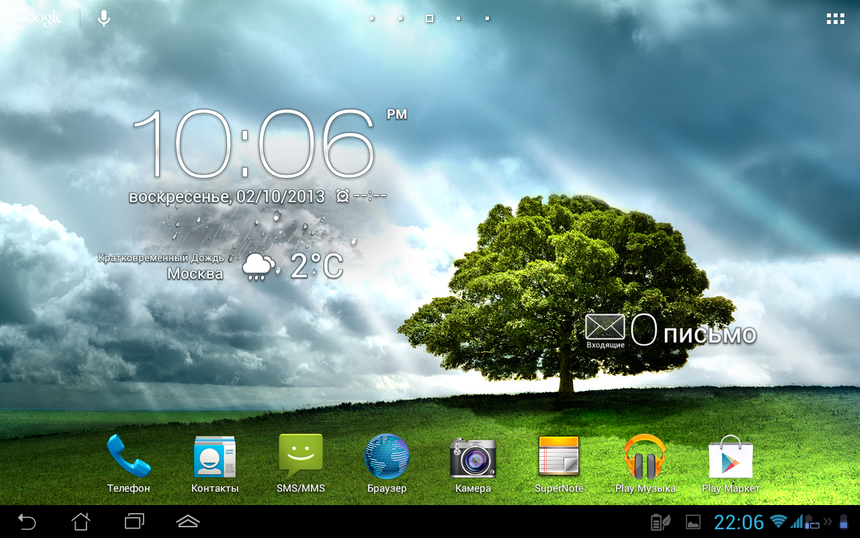Select the current center page indicator
This screenshot has height=538, width=860.
pyautogui.click(x=429, y=19)
